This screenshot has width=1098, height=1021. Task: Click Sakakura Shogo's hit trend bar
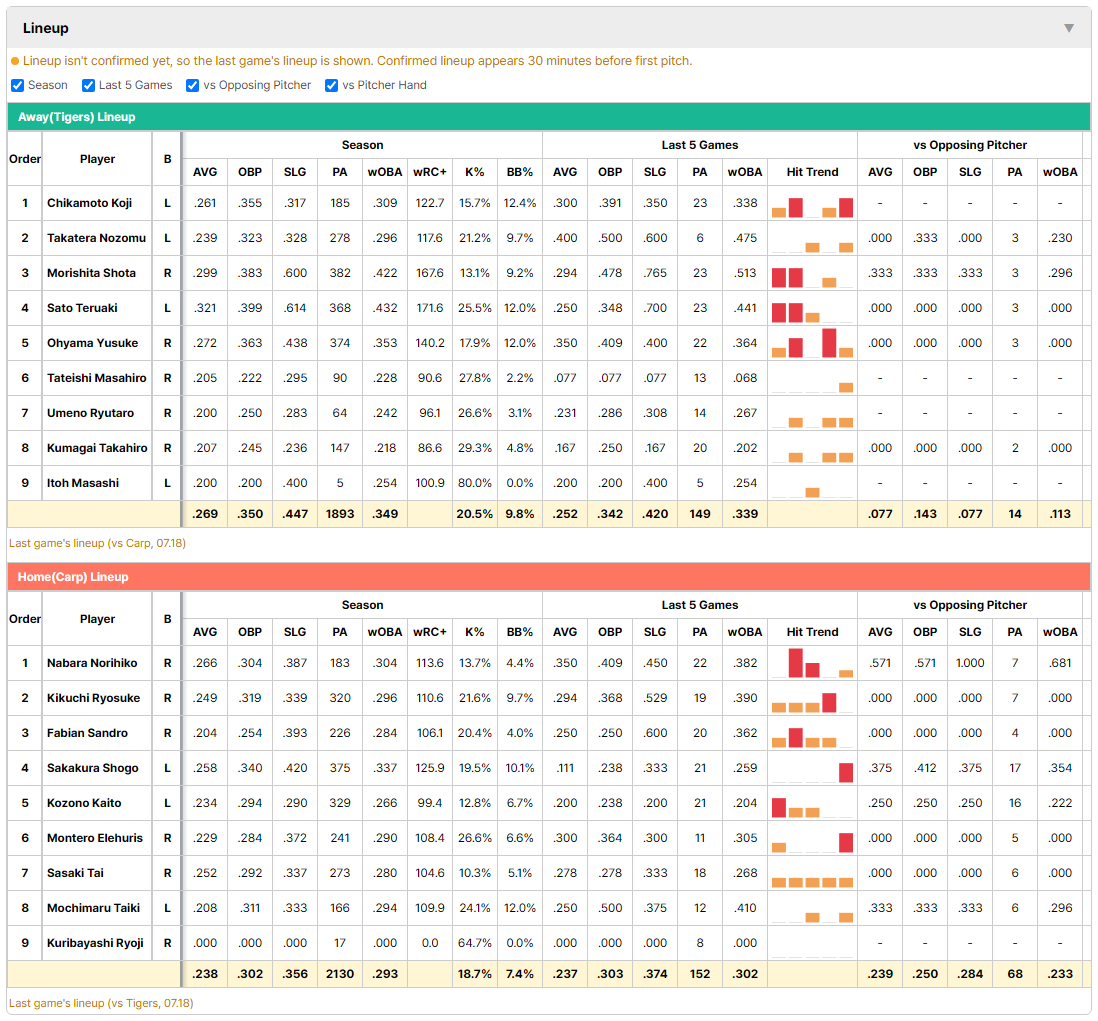coord(846,772)
